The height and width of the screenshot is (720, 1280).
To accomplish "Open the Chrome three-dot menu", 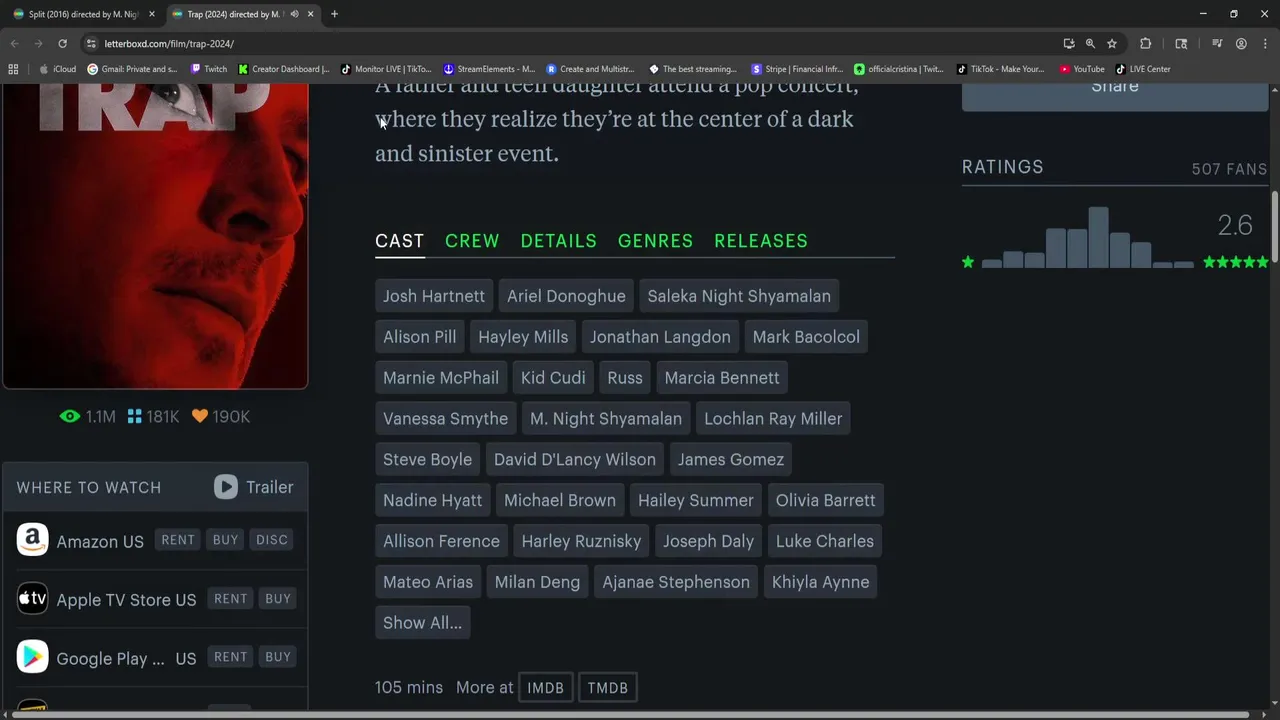I will click(x=1265, y=44).
